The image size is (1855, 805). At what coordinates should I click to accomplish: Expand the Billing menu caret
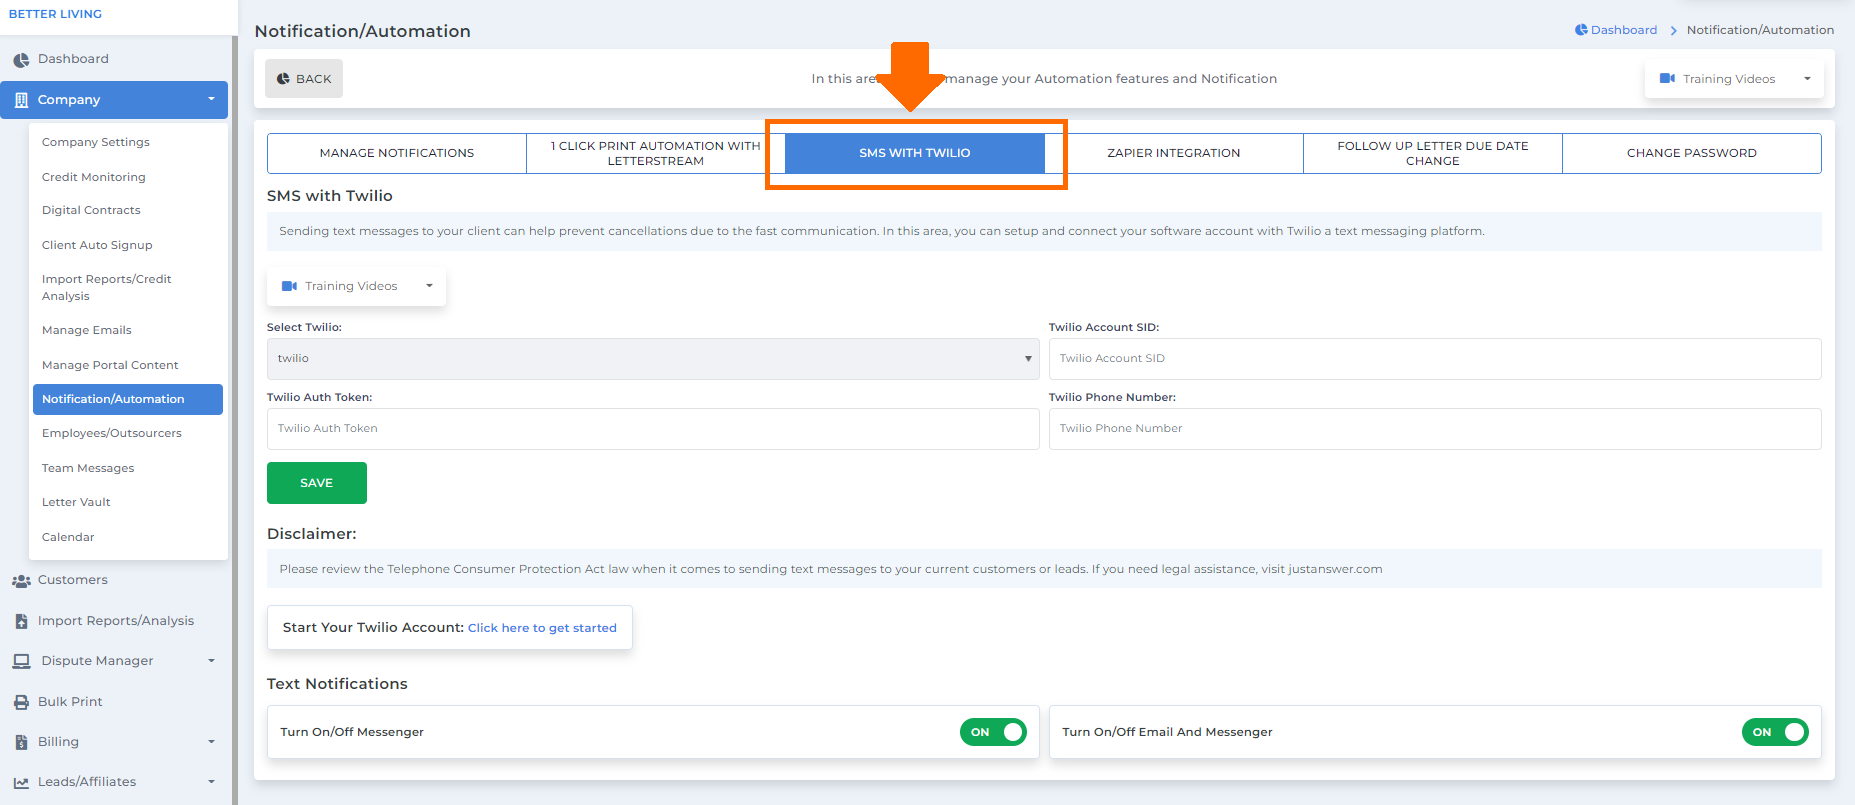[x=211, y=742]
